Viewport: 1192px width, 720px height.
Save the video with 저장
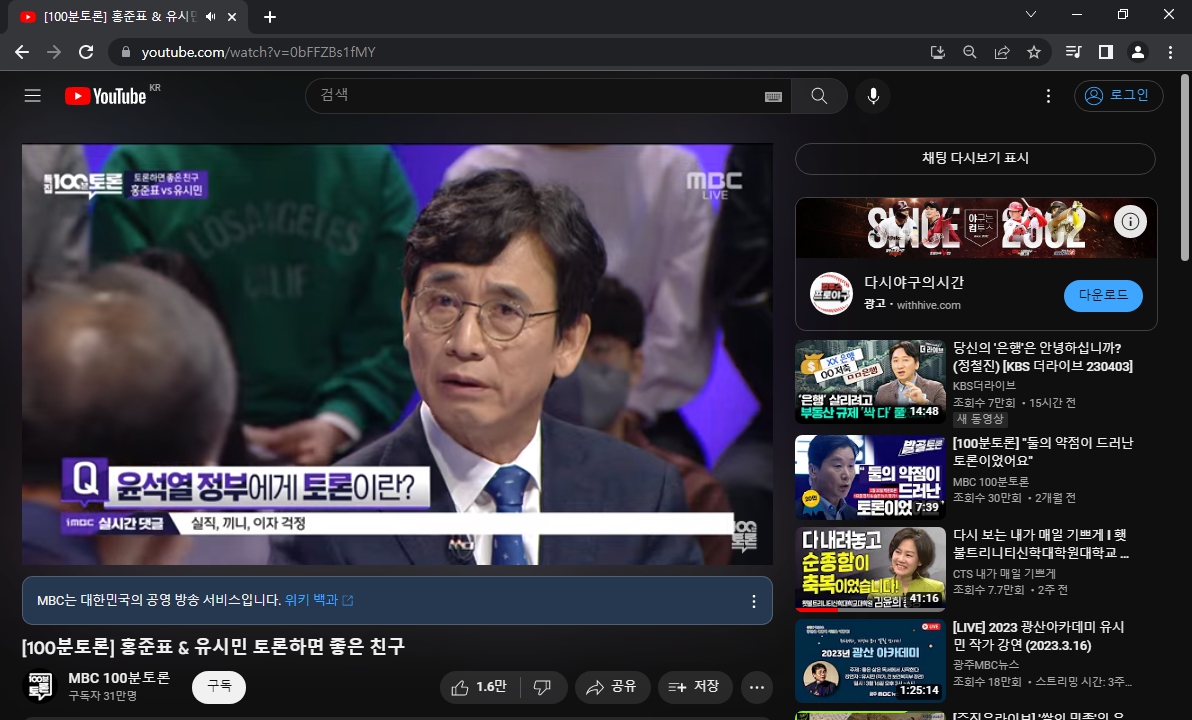click(695, 687)
